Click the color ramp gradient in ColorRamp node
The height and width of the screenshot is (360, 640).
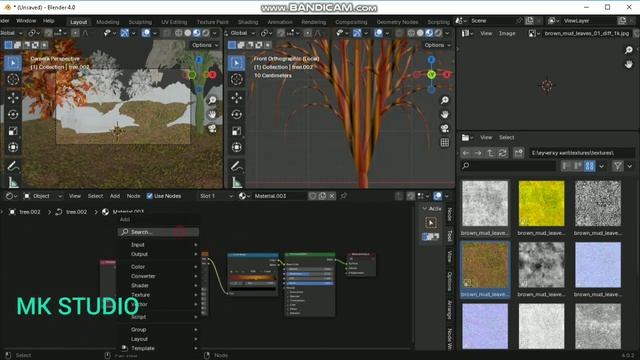point(253,278)
